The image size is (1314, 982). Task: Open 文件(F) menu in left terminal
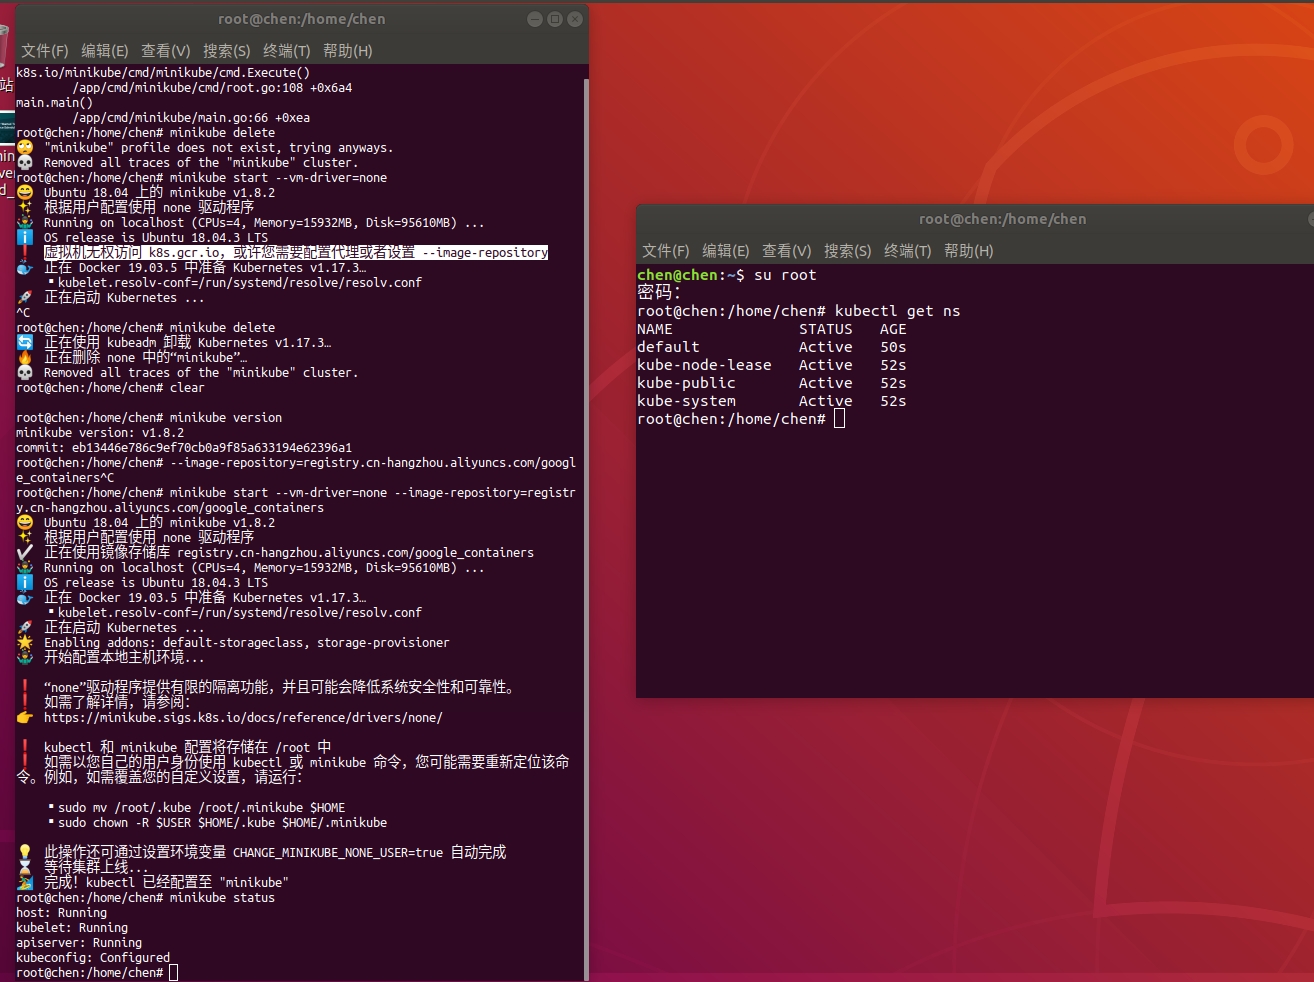(x=45, y=50)
